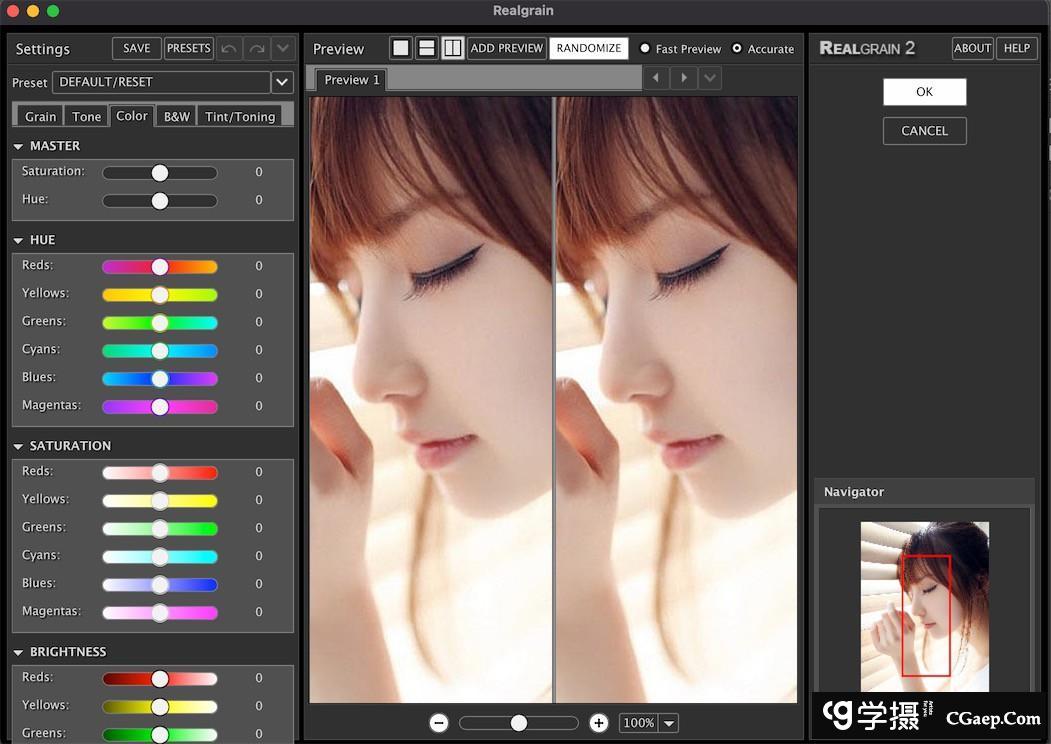The width and height of the screenshot is (1051, 744).
Task: Open the Preset dropdown list
Action: coord(282,82)
